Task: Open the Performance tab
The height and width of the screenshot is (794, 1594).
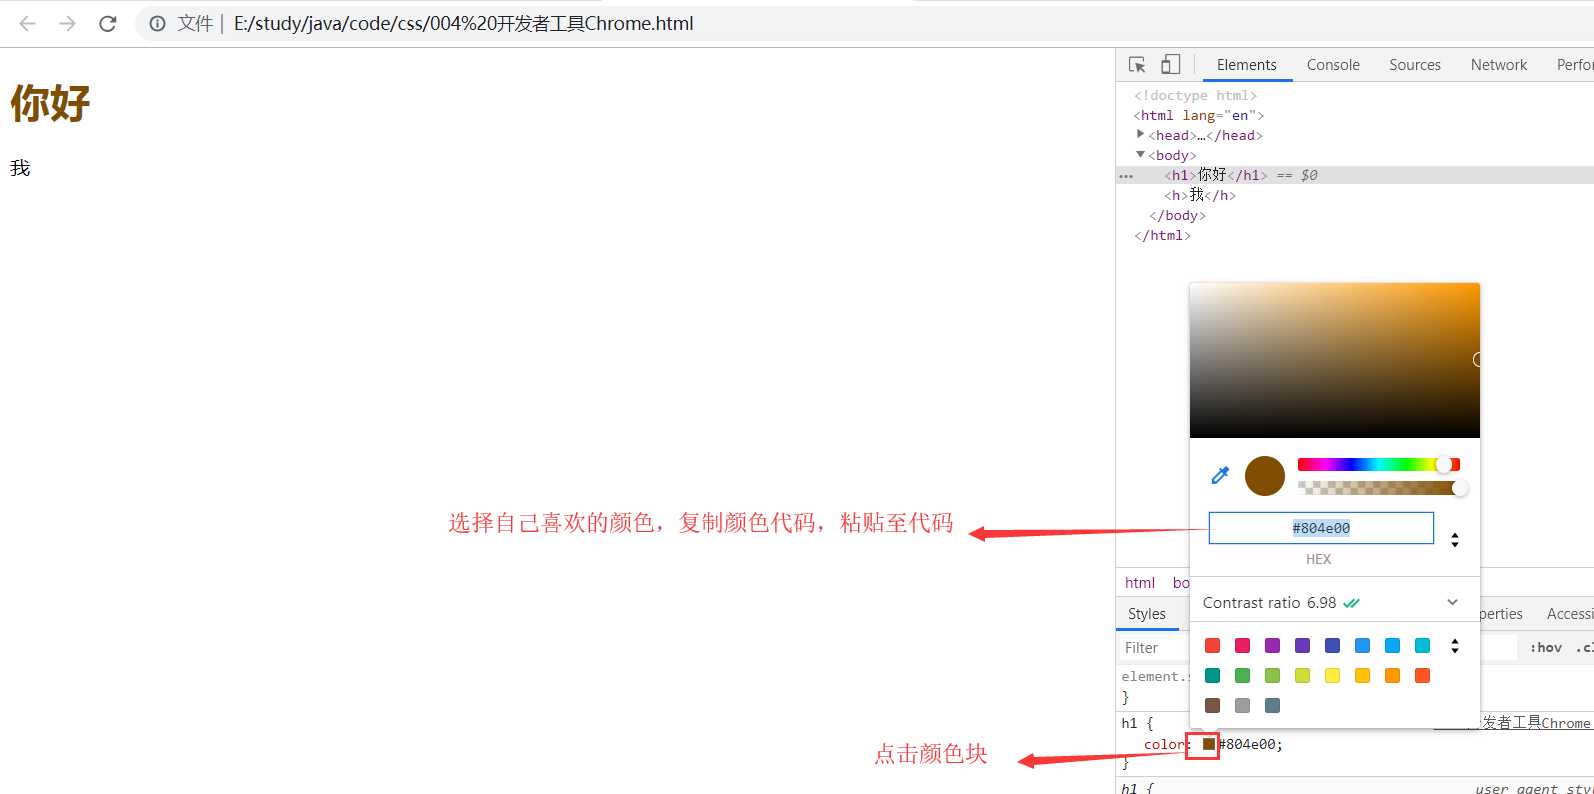Action: (x=1575, y=65)
